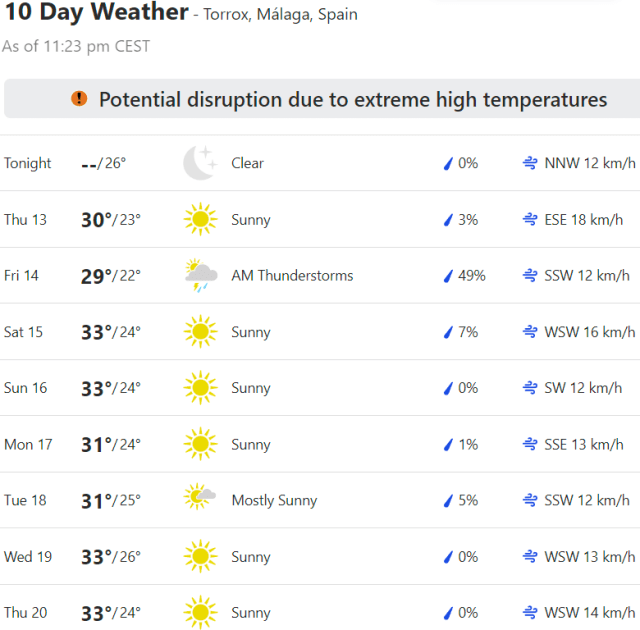Expand Wed 19 forecast row

(320, 556)
